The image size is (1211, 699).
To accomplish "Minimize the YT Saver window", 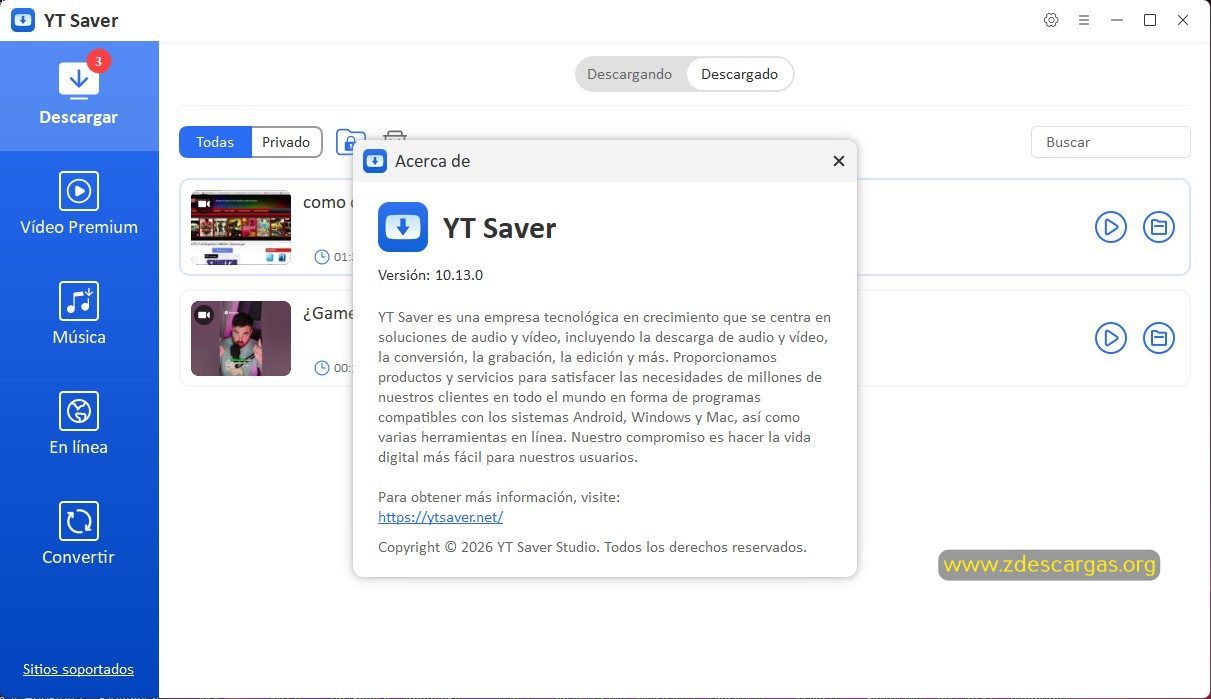I will (1117, 20).
